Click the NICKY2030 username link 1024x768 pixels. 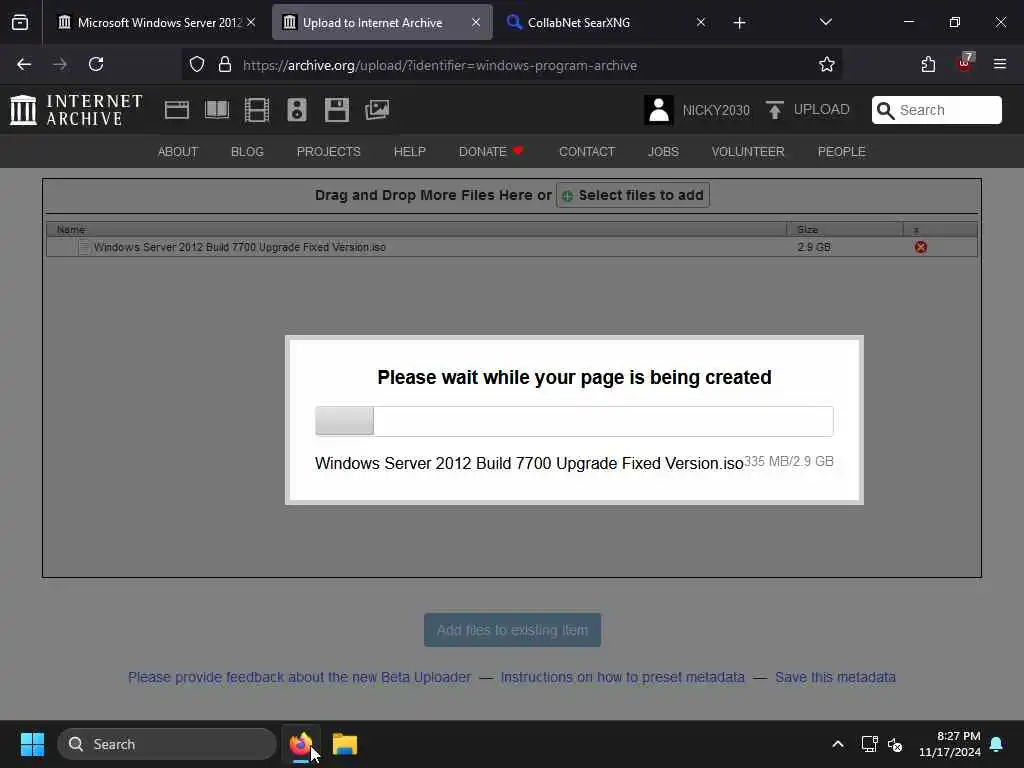click(716, 110)
